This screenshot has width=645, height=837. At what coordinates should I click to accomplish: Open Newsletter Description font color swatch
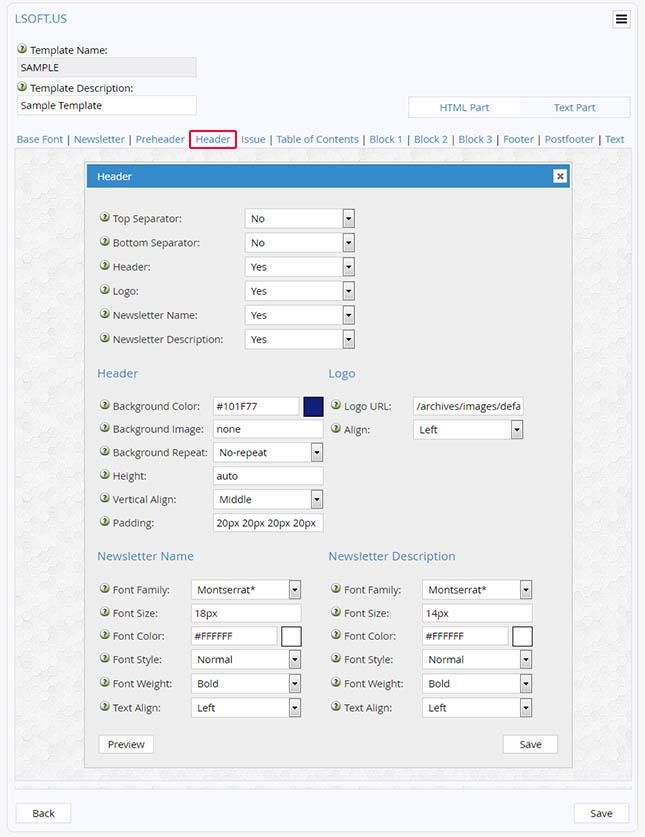click(522, 636)
